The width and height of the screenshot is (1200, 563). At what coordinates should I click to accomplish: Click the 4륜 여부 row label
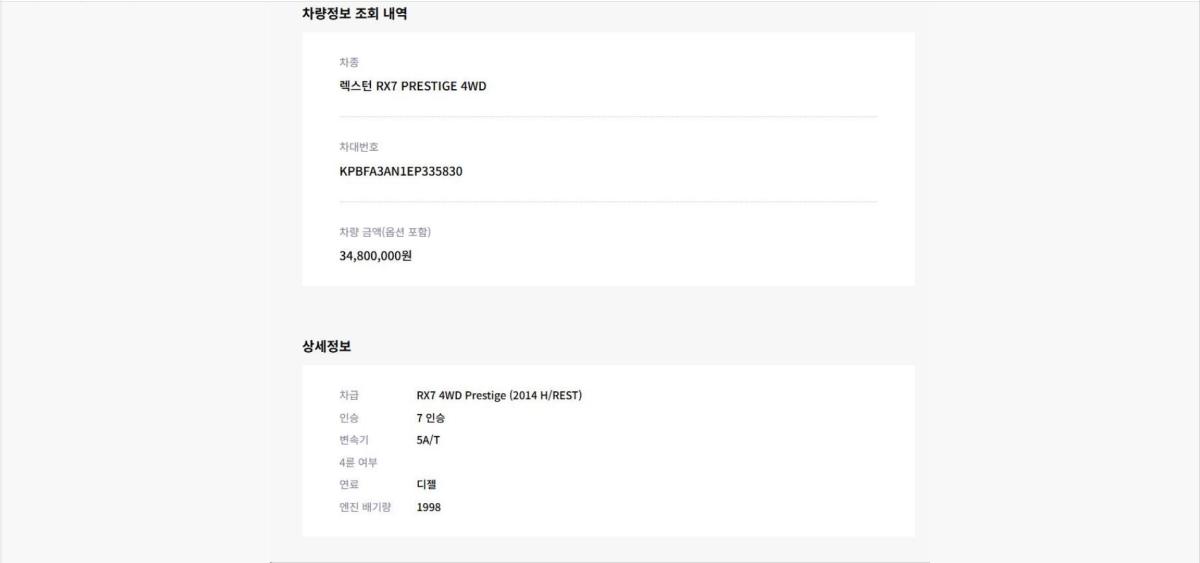pos(359,462)
